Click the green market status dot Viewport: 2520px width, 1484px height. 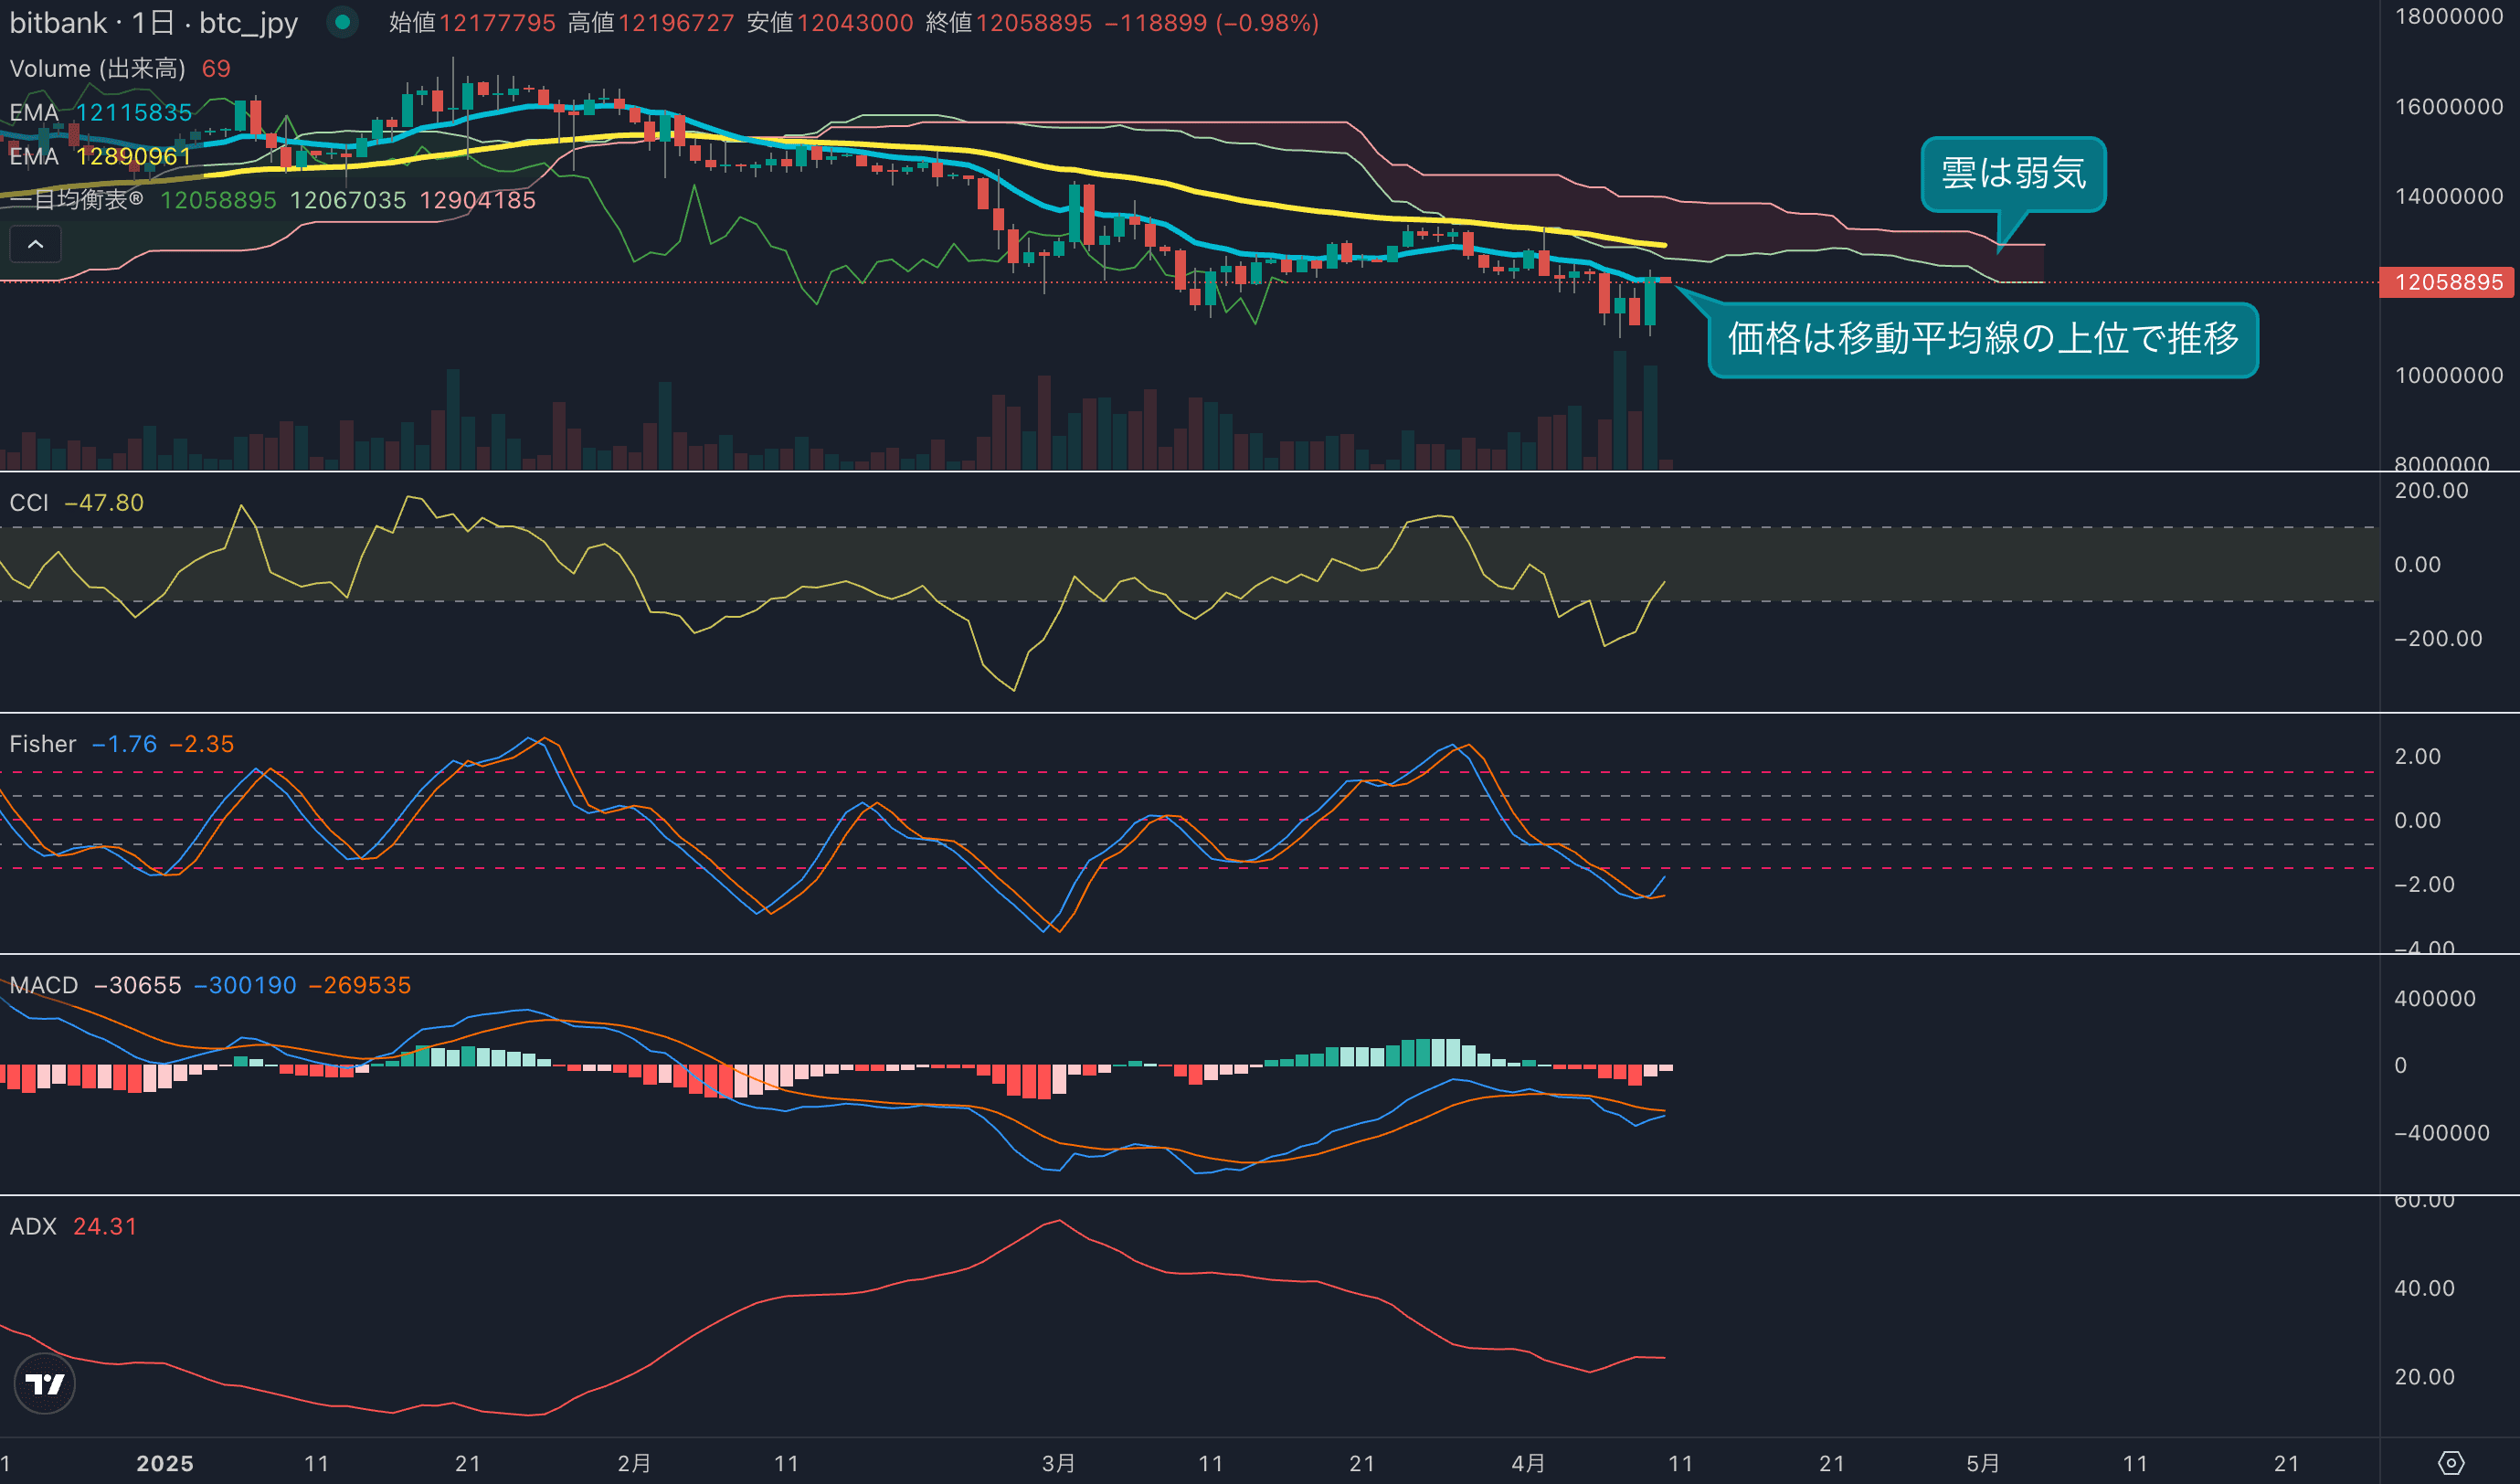342,22
